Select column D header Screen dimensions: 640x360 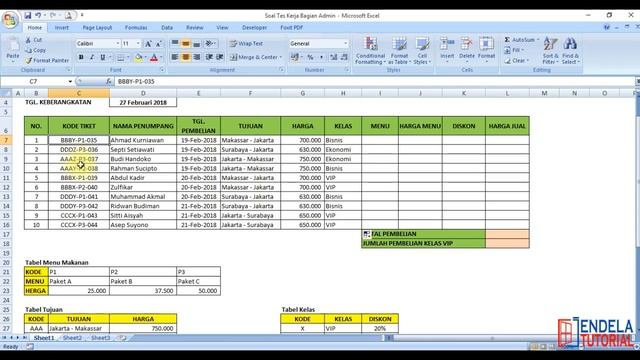143,93
